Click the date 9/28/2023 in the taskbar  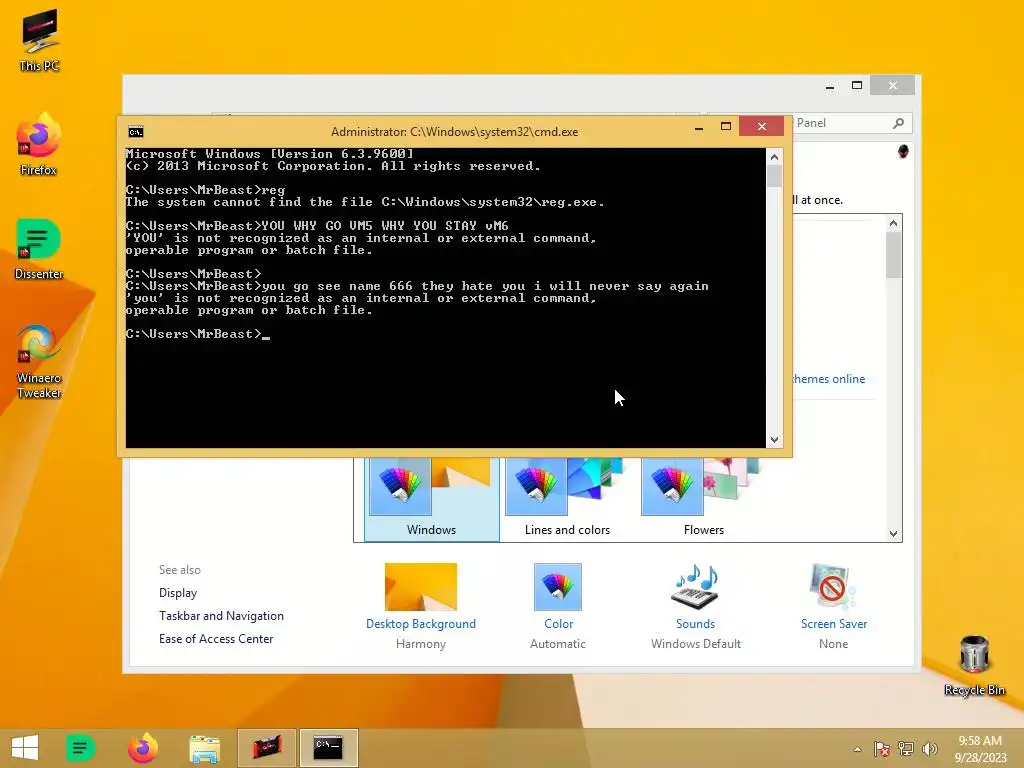pyautogui.click(x=981, y=758)
